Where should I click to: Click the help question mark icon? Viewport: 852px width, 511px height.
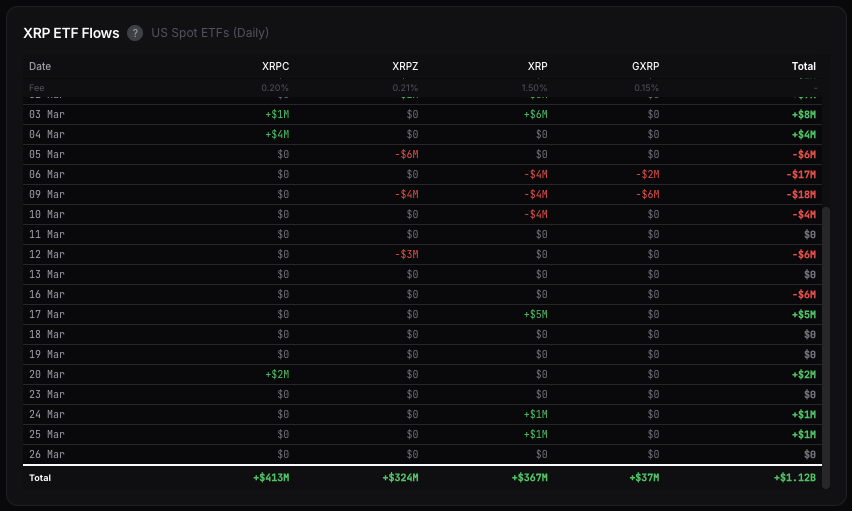click(135, 33)
